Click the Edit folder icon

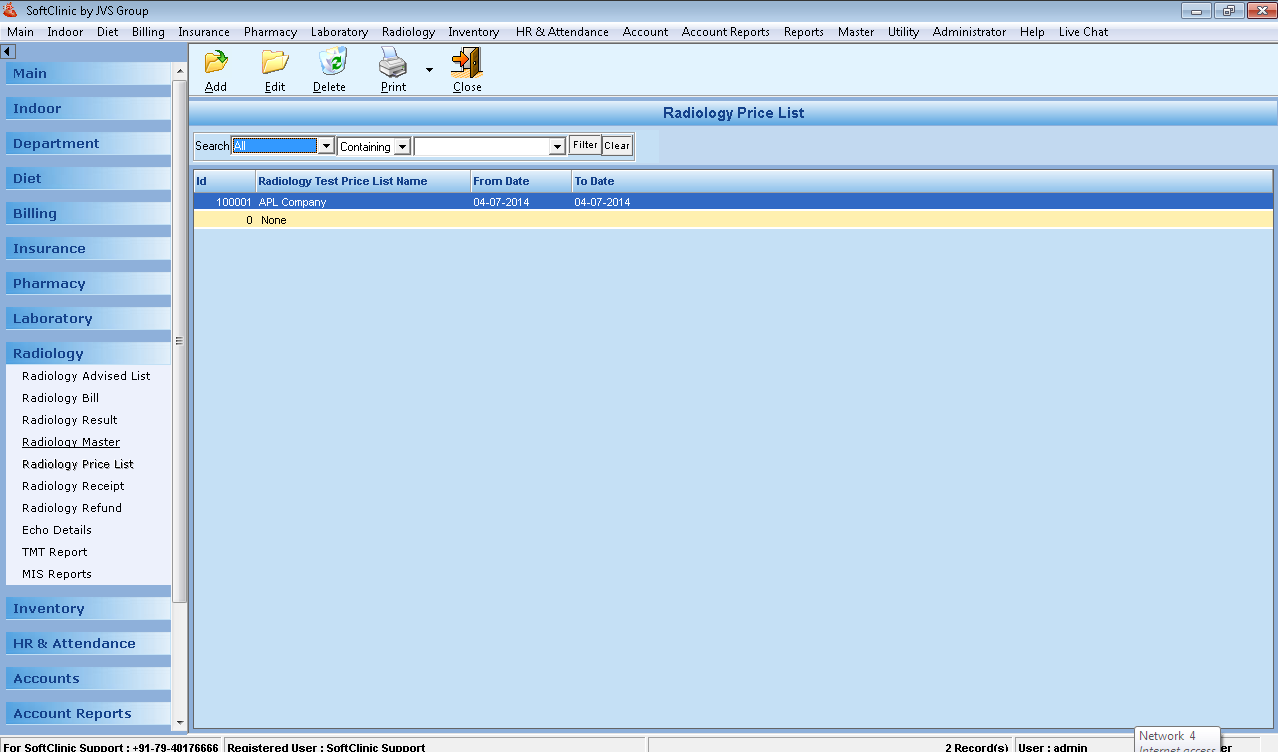click(274, 63)
